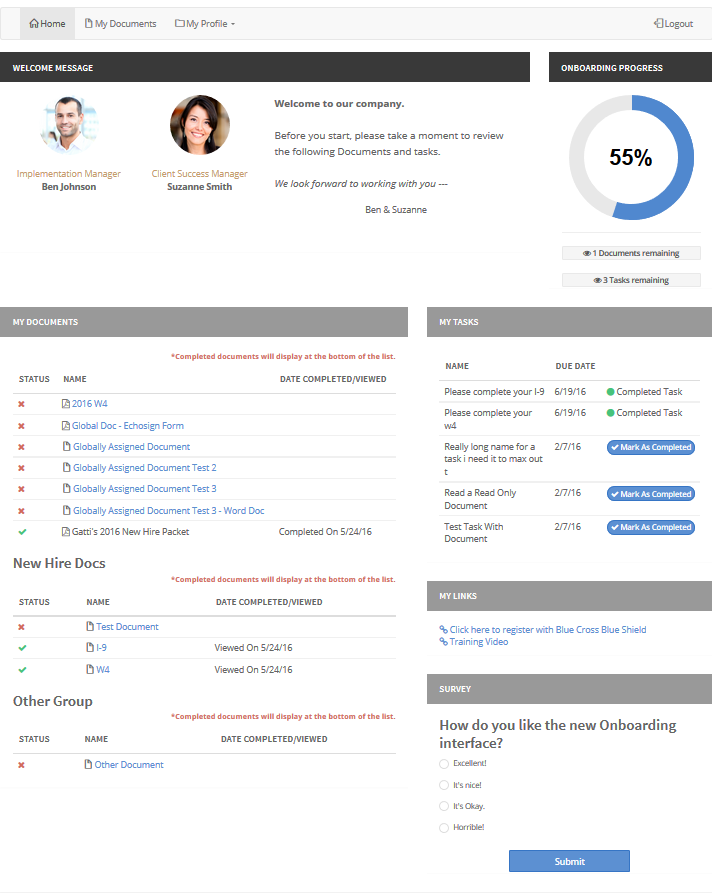
Task: Click the file icon beside Globally Assigned Document Test 2
Action: coord(67,468)
